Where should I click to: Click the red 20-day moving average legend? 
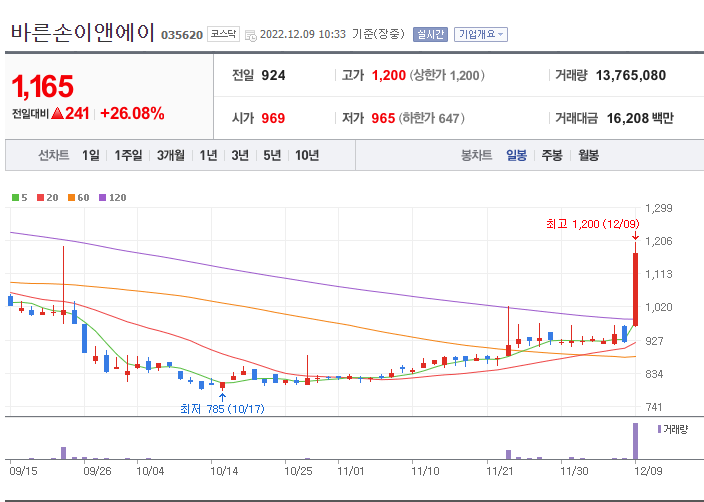pos(48,198)
